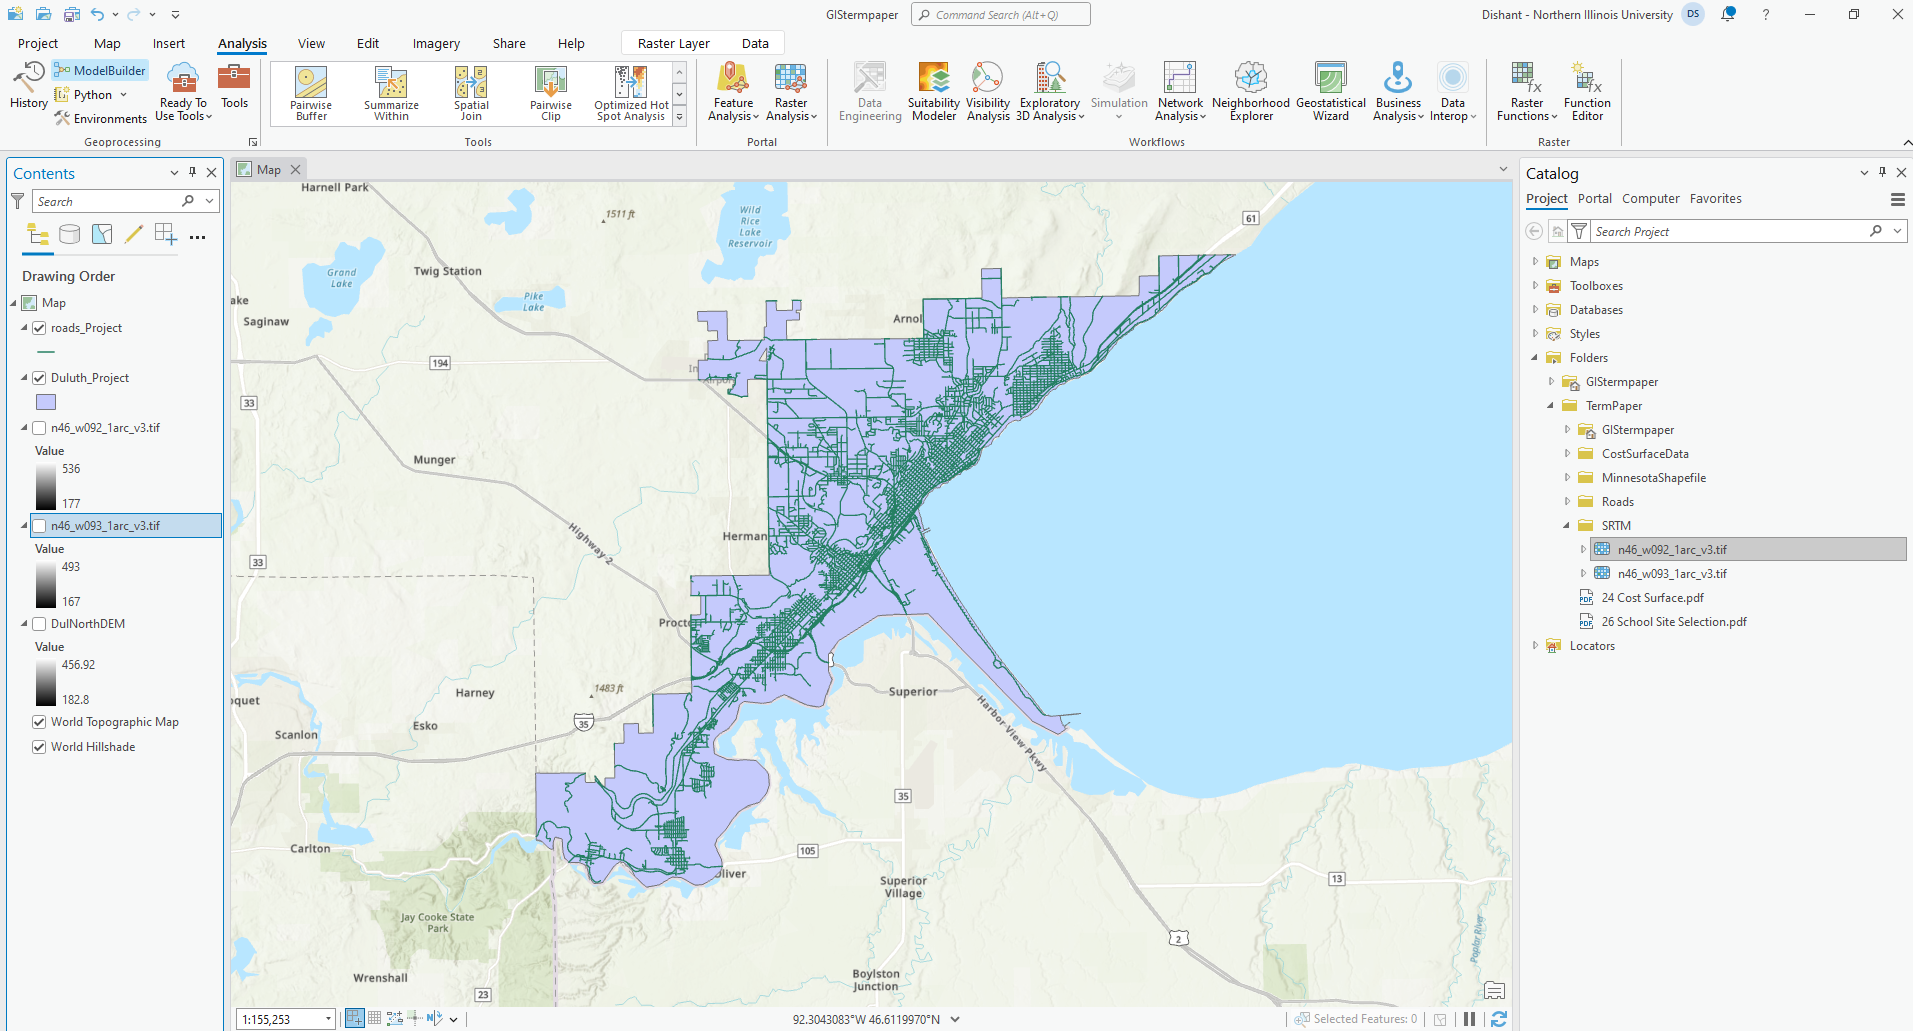Open the History geoprocessing pane
Screen dimensions: 1913x1031
pos(28,85)
